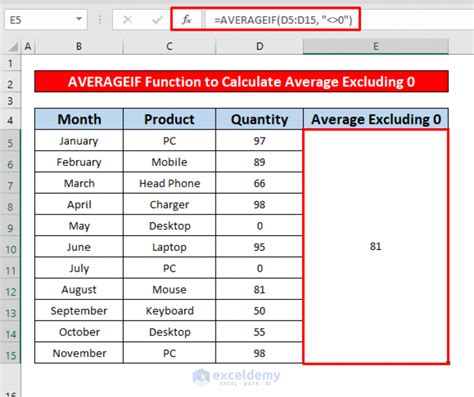474x397 pixels.
Task: Click the April cell
Action: (x=79, y=204)
